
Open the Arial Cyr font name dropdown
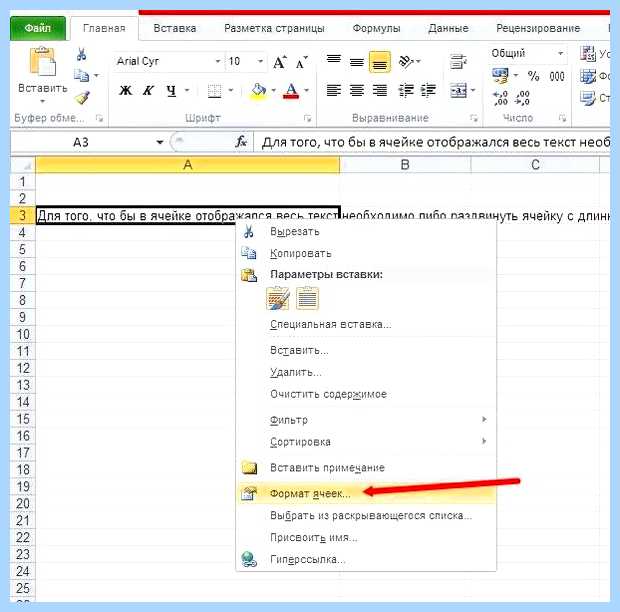click(217, 61)
